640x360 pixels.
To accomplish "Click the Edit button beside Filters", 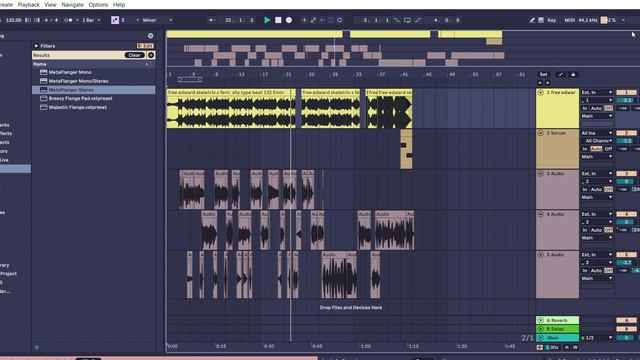I will [x=145, y=46].
